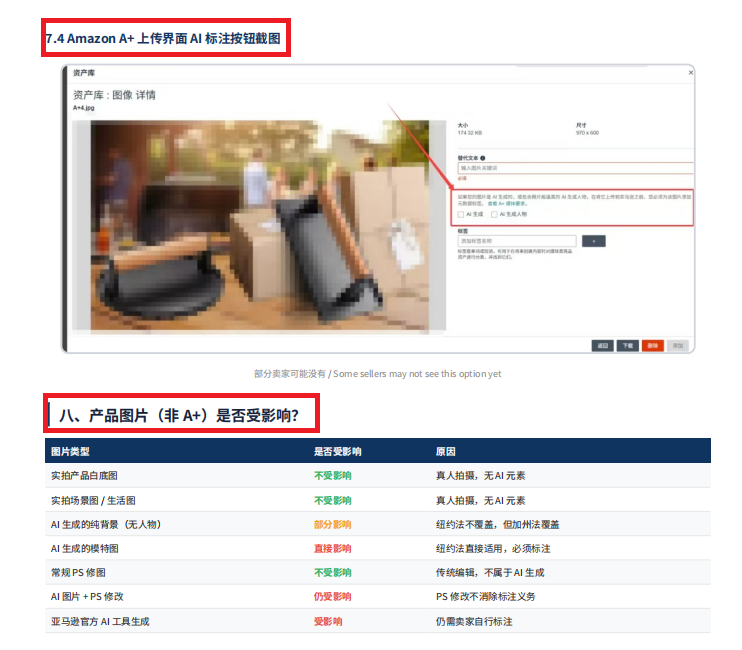The height and width of the screenshot is (650, 742).
Task: Click the red '受影响' status in last row
Action: 328,621
